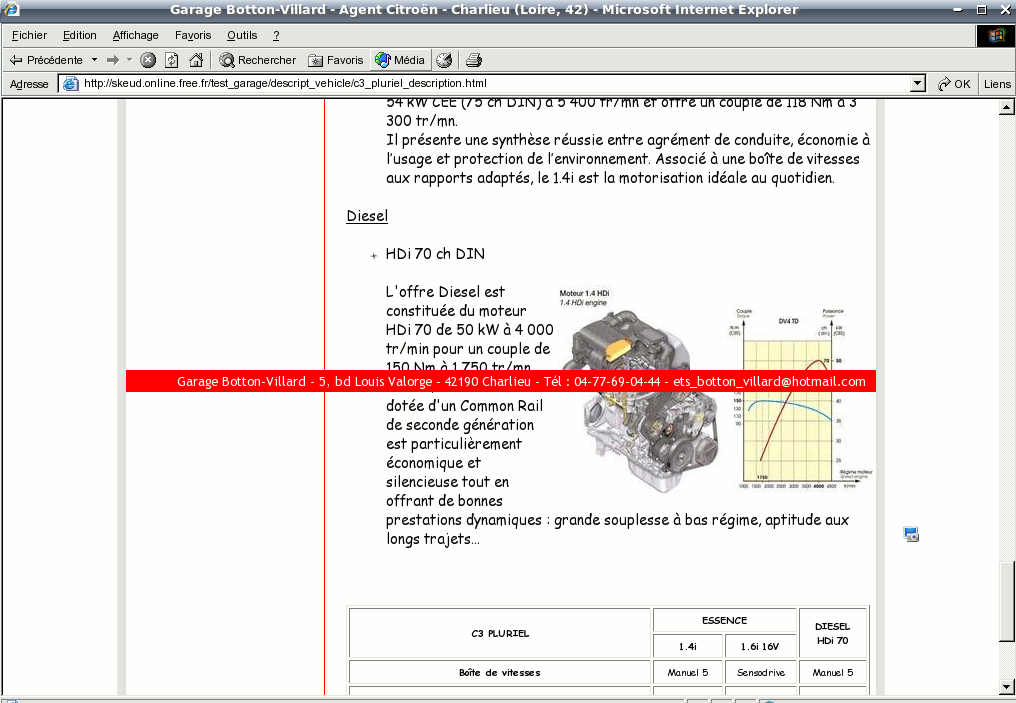Click the red Garage Botton-Villard contact banner
Image resolution: width=1016 pixels, height=703 pixels.
[501, 382]
